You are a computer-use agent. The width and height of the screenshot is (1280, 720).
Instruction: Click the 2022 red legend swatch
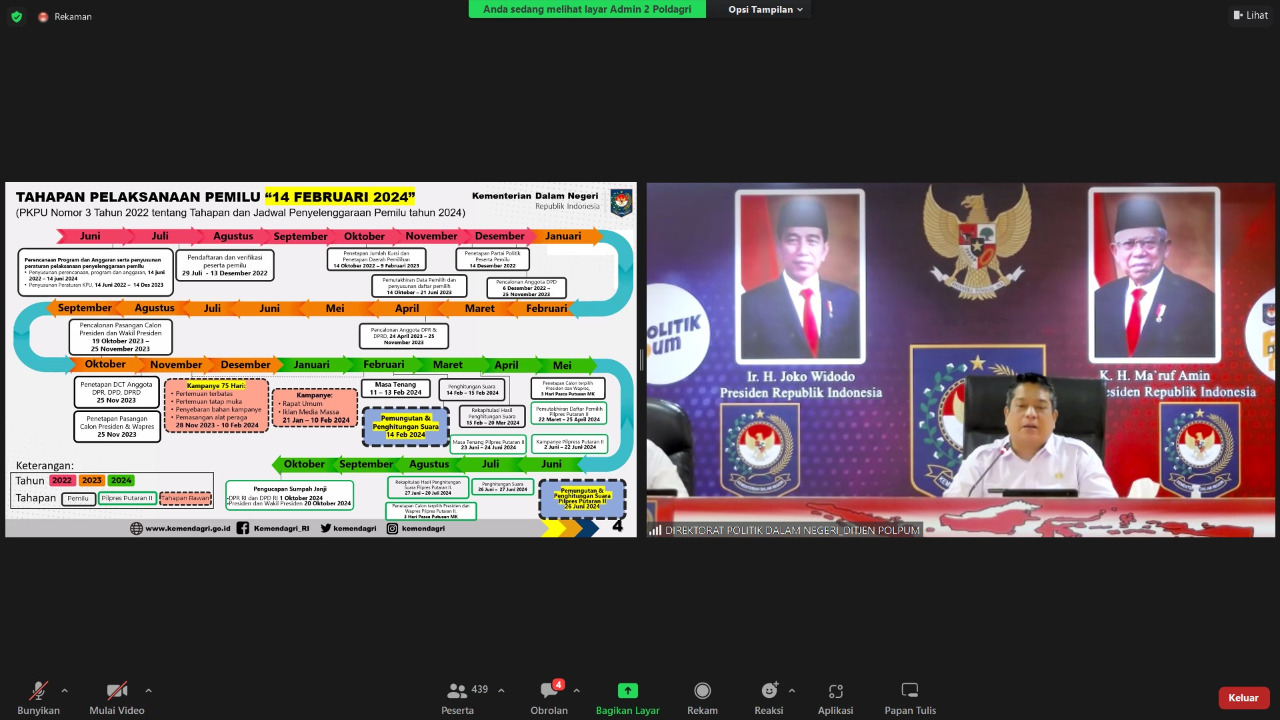[62, 481]
